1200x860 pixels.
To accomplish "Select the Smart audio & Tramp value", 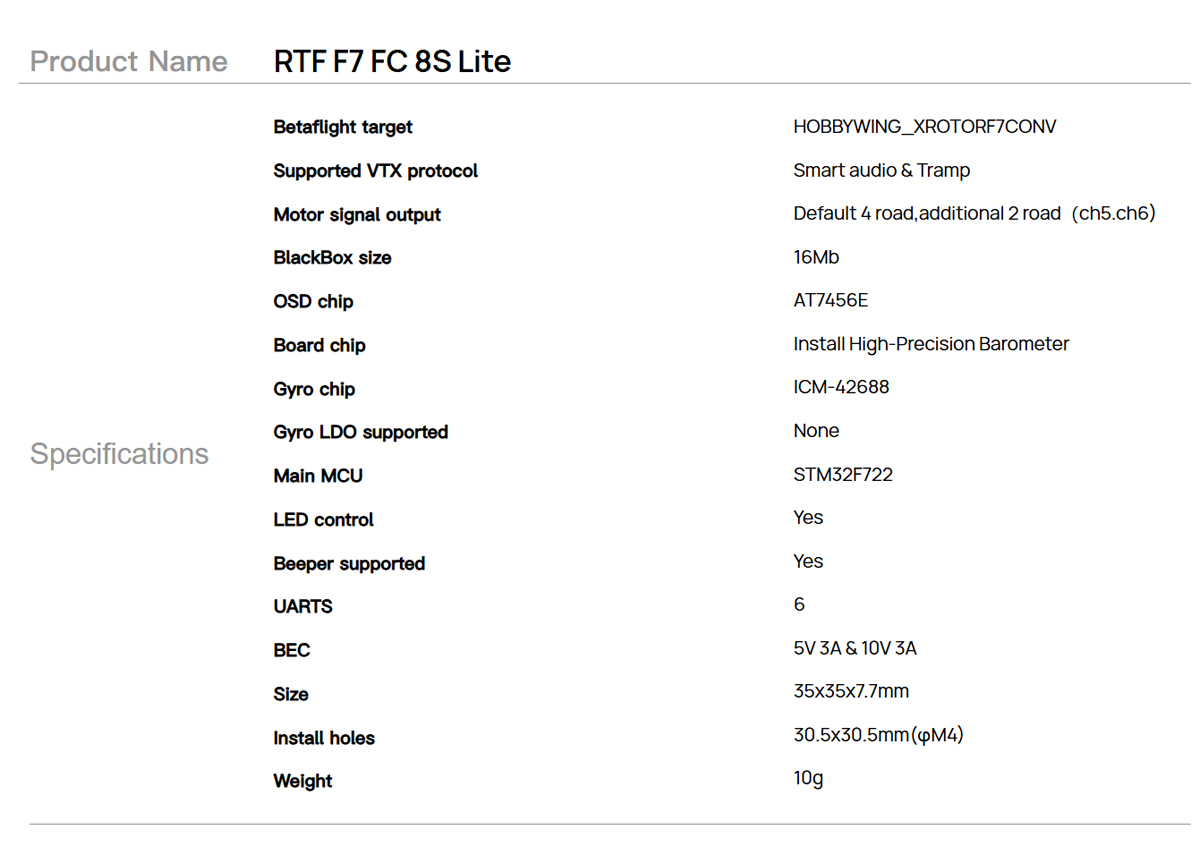I will (x=881, y=171).
